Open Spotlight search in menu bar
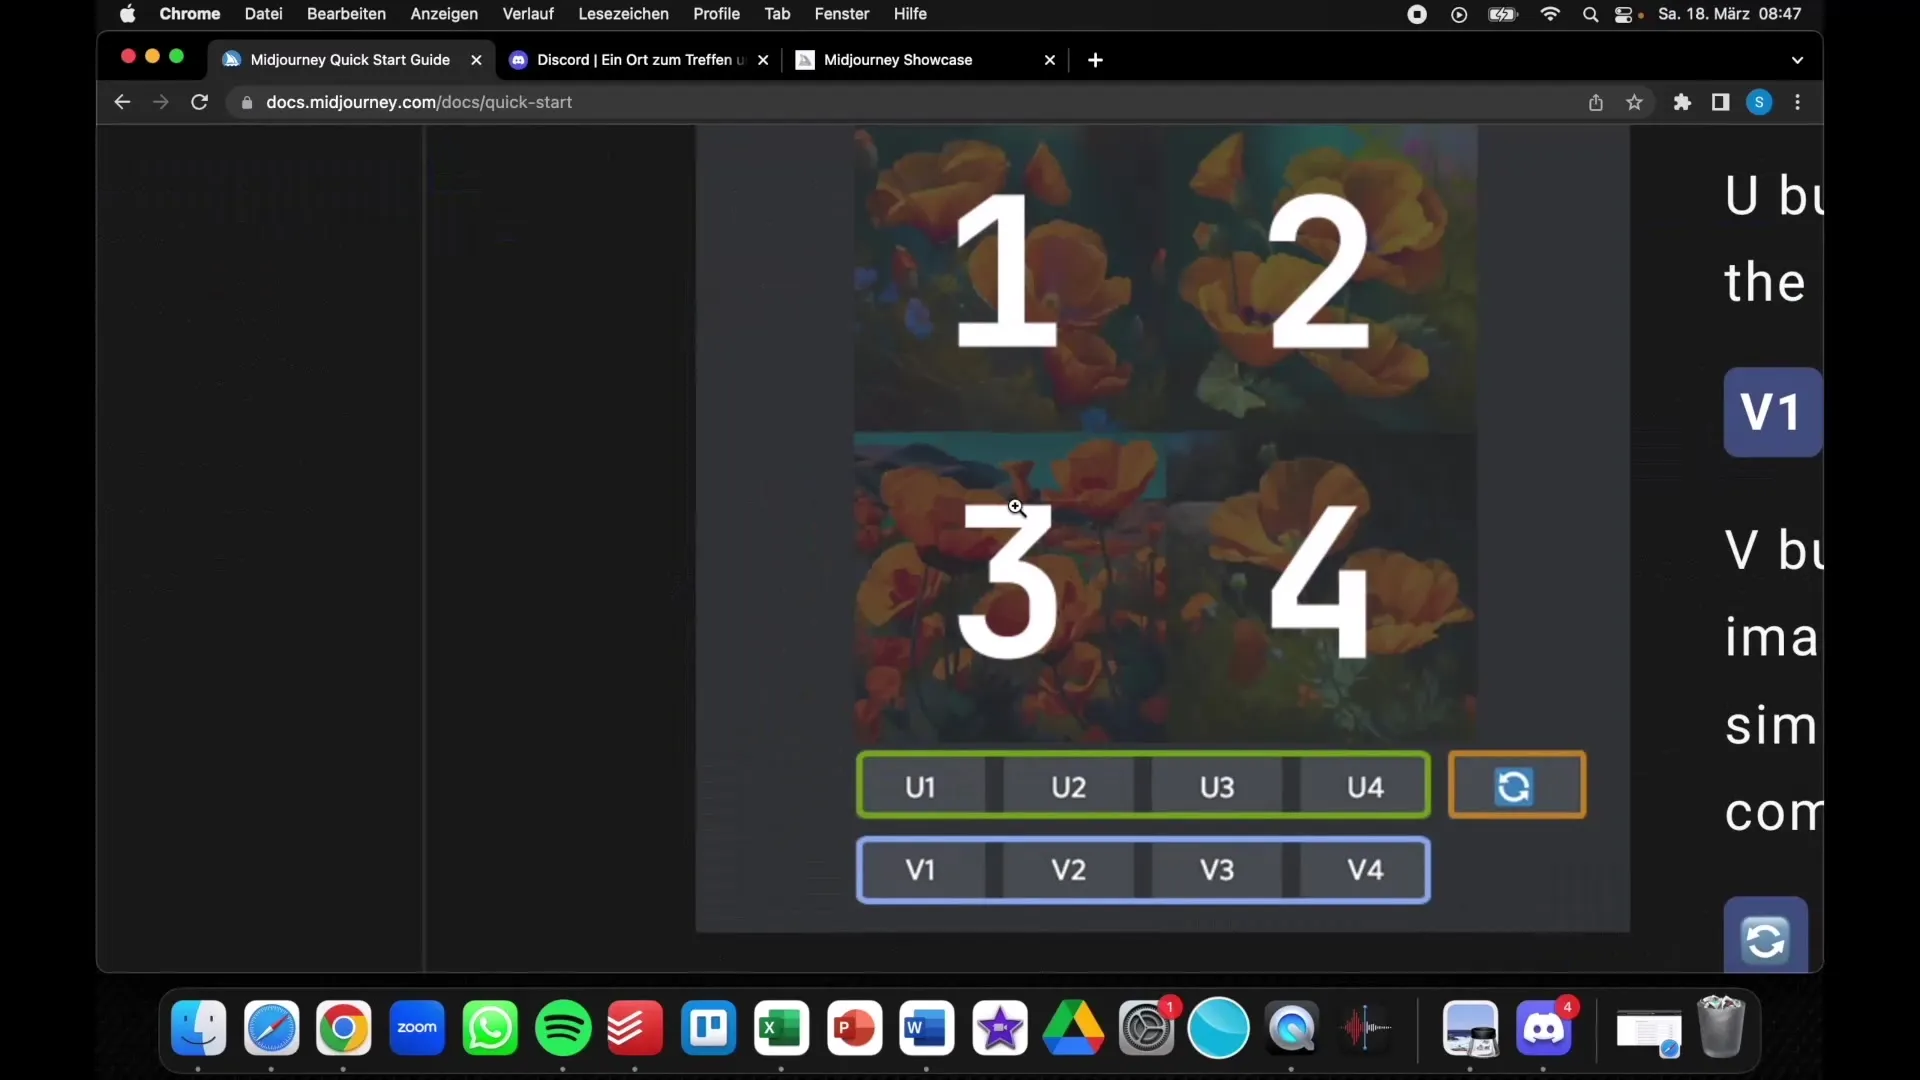Viewport: 1920px width, 1080px height. (x=1590, y=14)
